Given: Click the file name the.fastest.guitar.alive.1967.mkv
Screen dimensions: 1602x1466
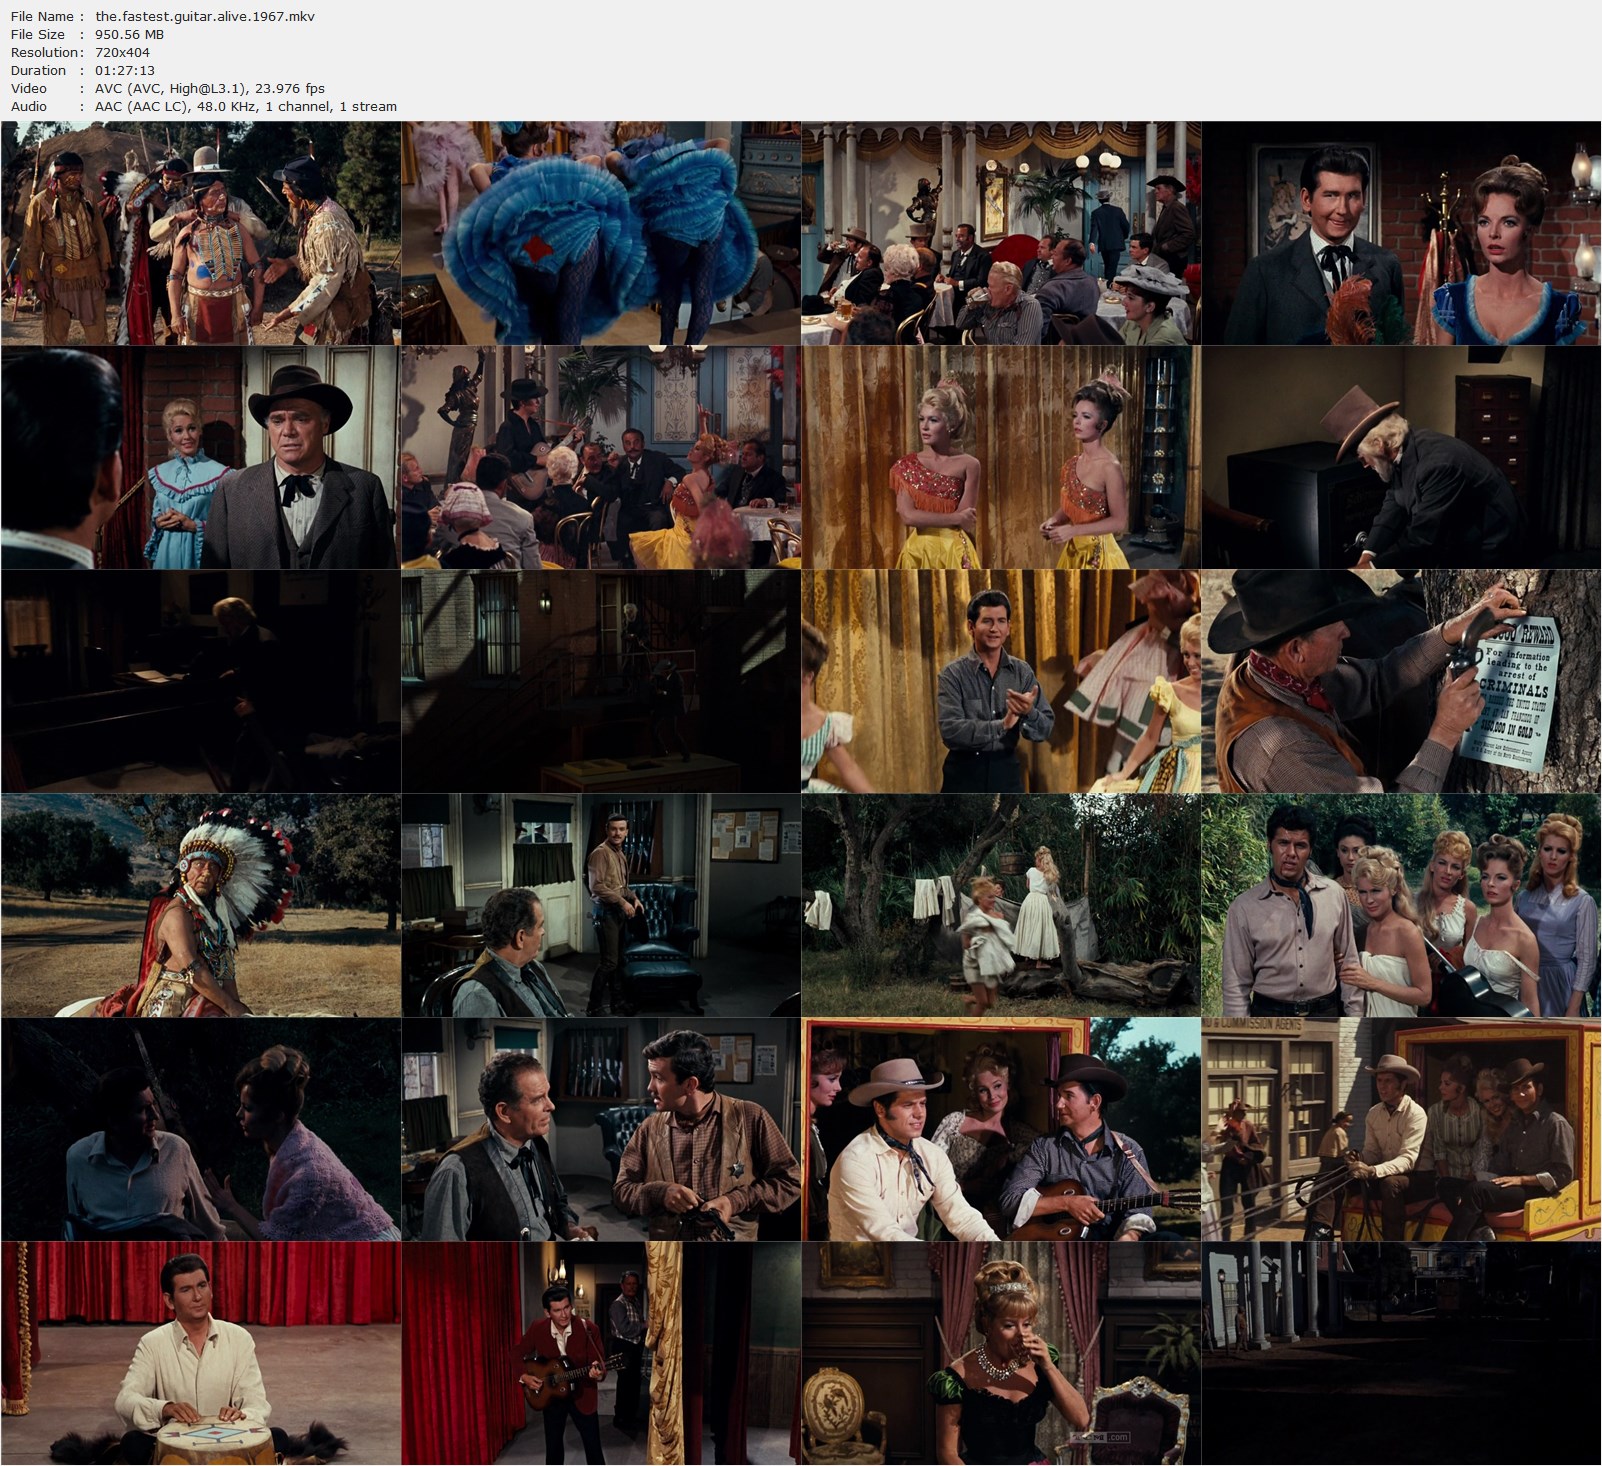Looking at the screenshot, I should pos(205,16).
